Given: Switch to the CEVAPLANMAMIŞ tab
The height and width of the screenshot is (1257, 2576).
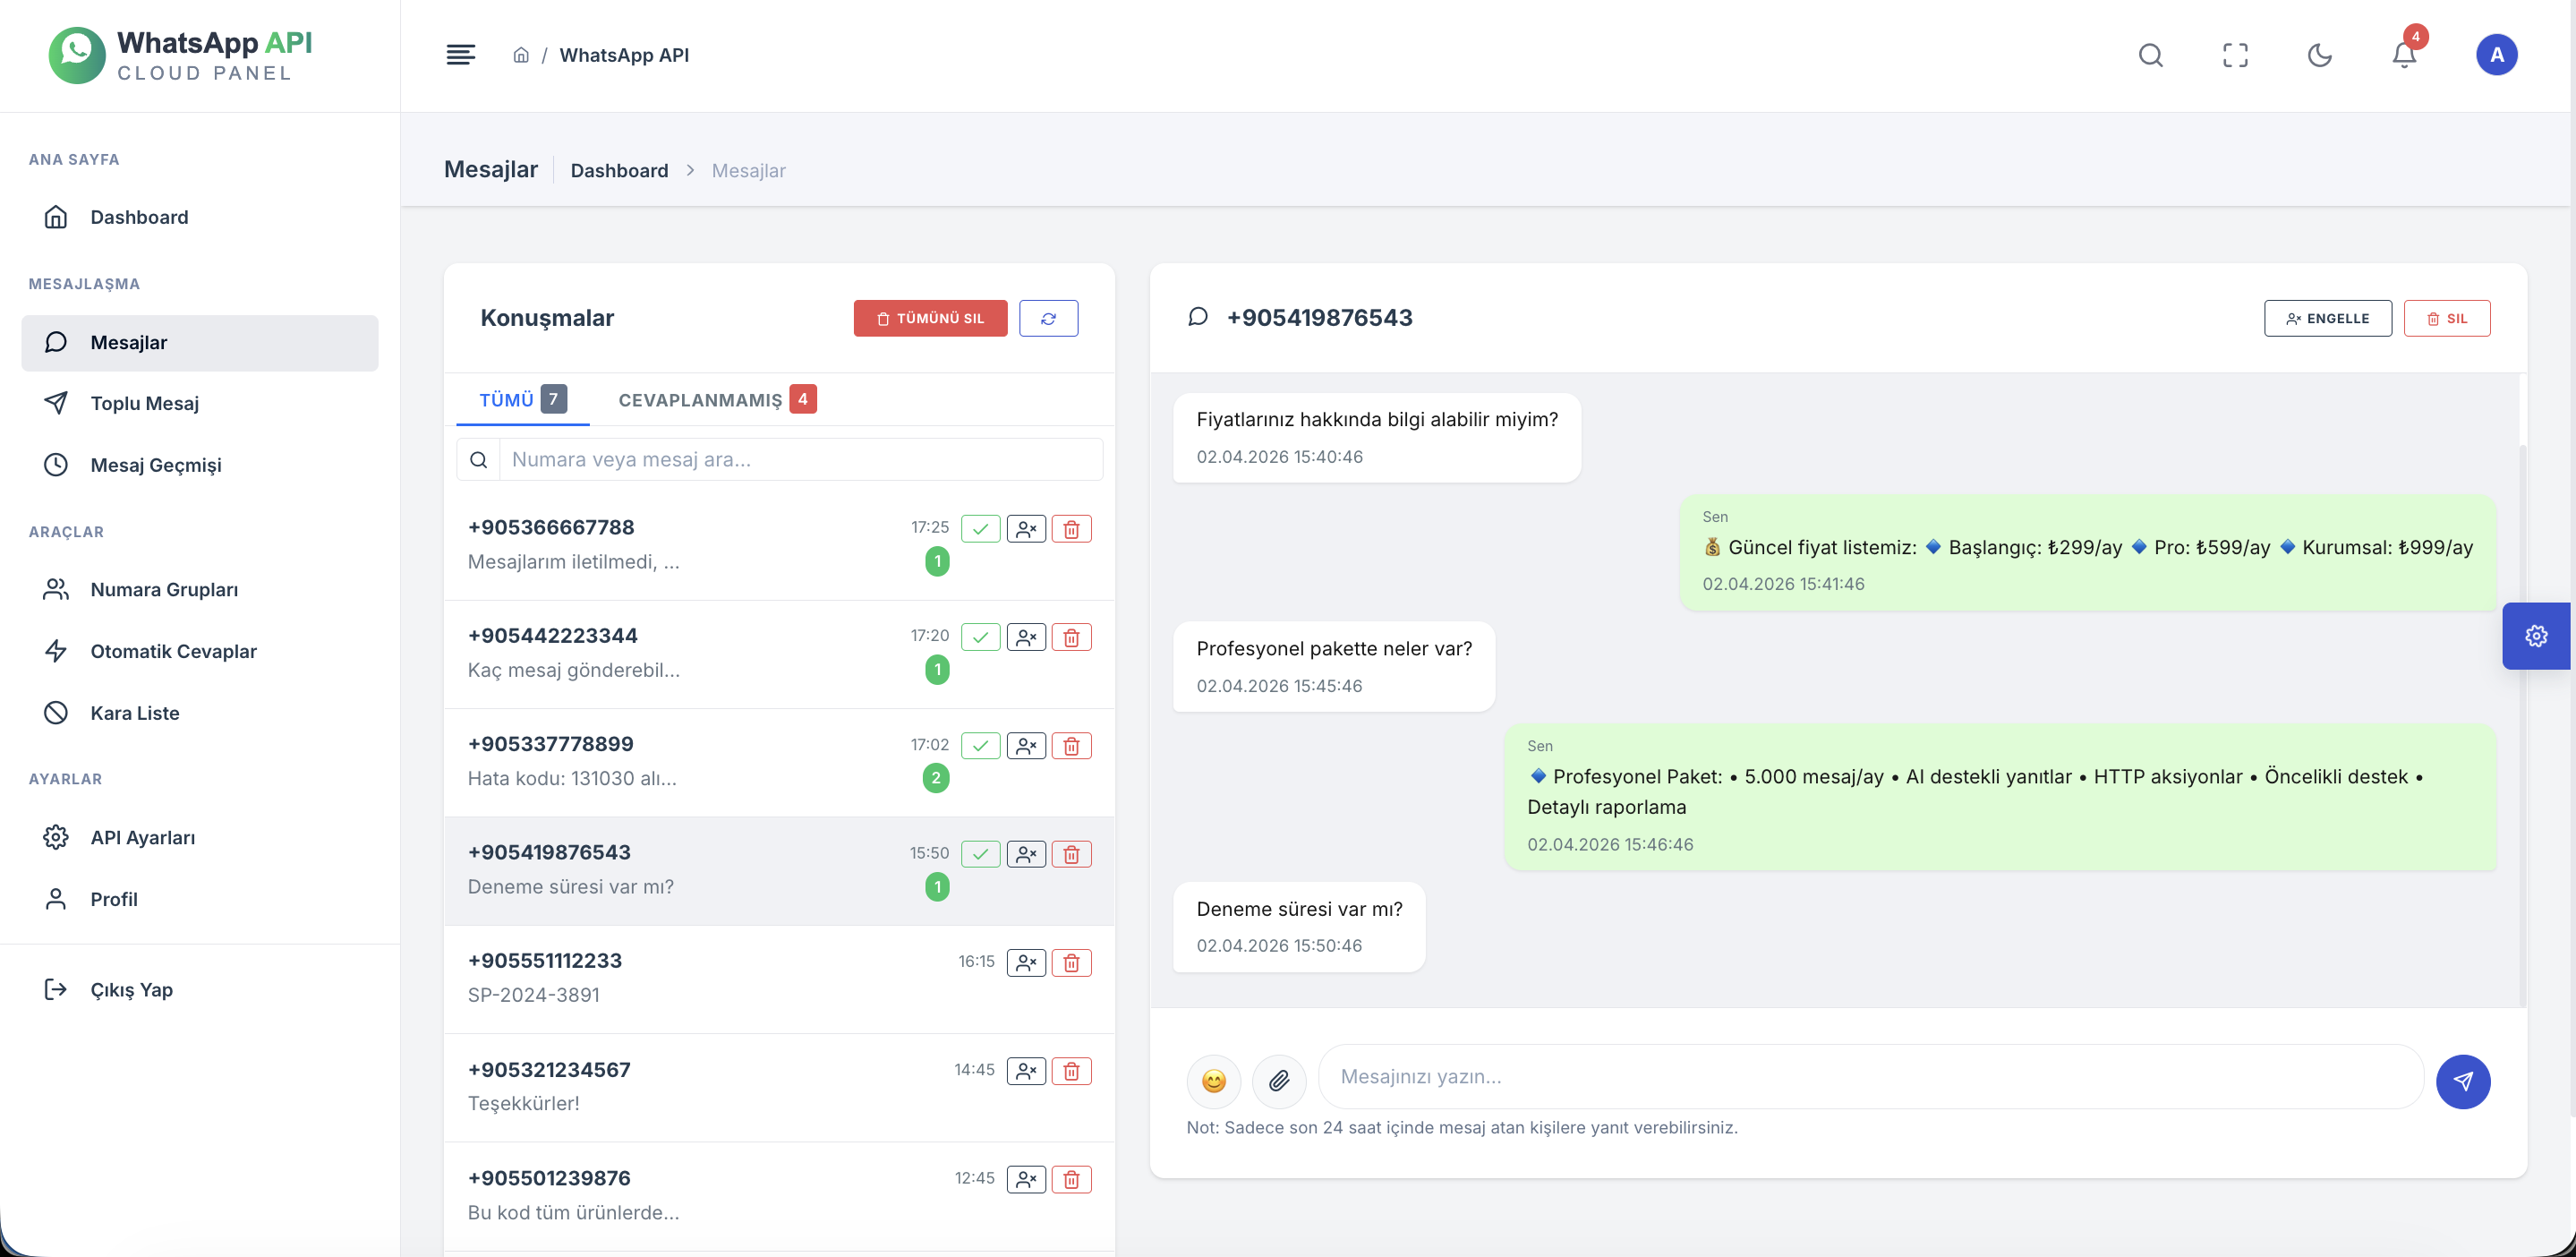Looking at the screenshot, I should coord(717,400).
